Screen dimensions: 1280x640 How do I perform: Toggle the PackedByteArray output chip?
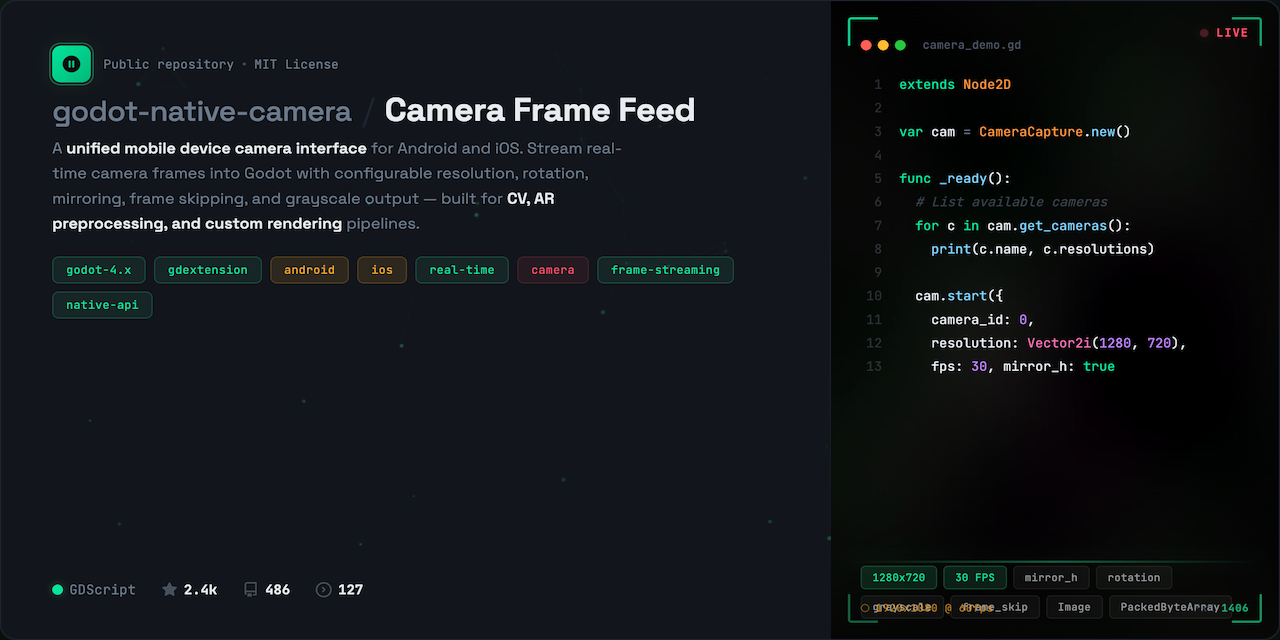coord(1170,607)
